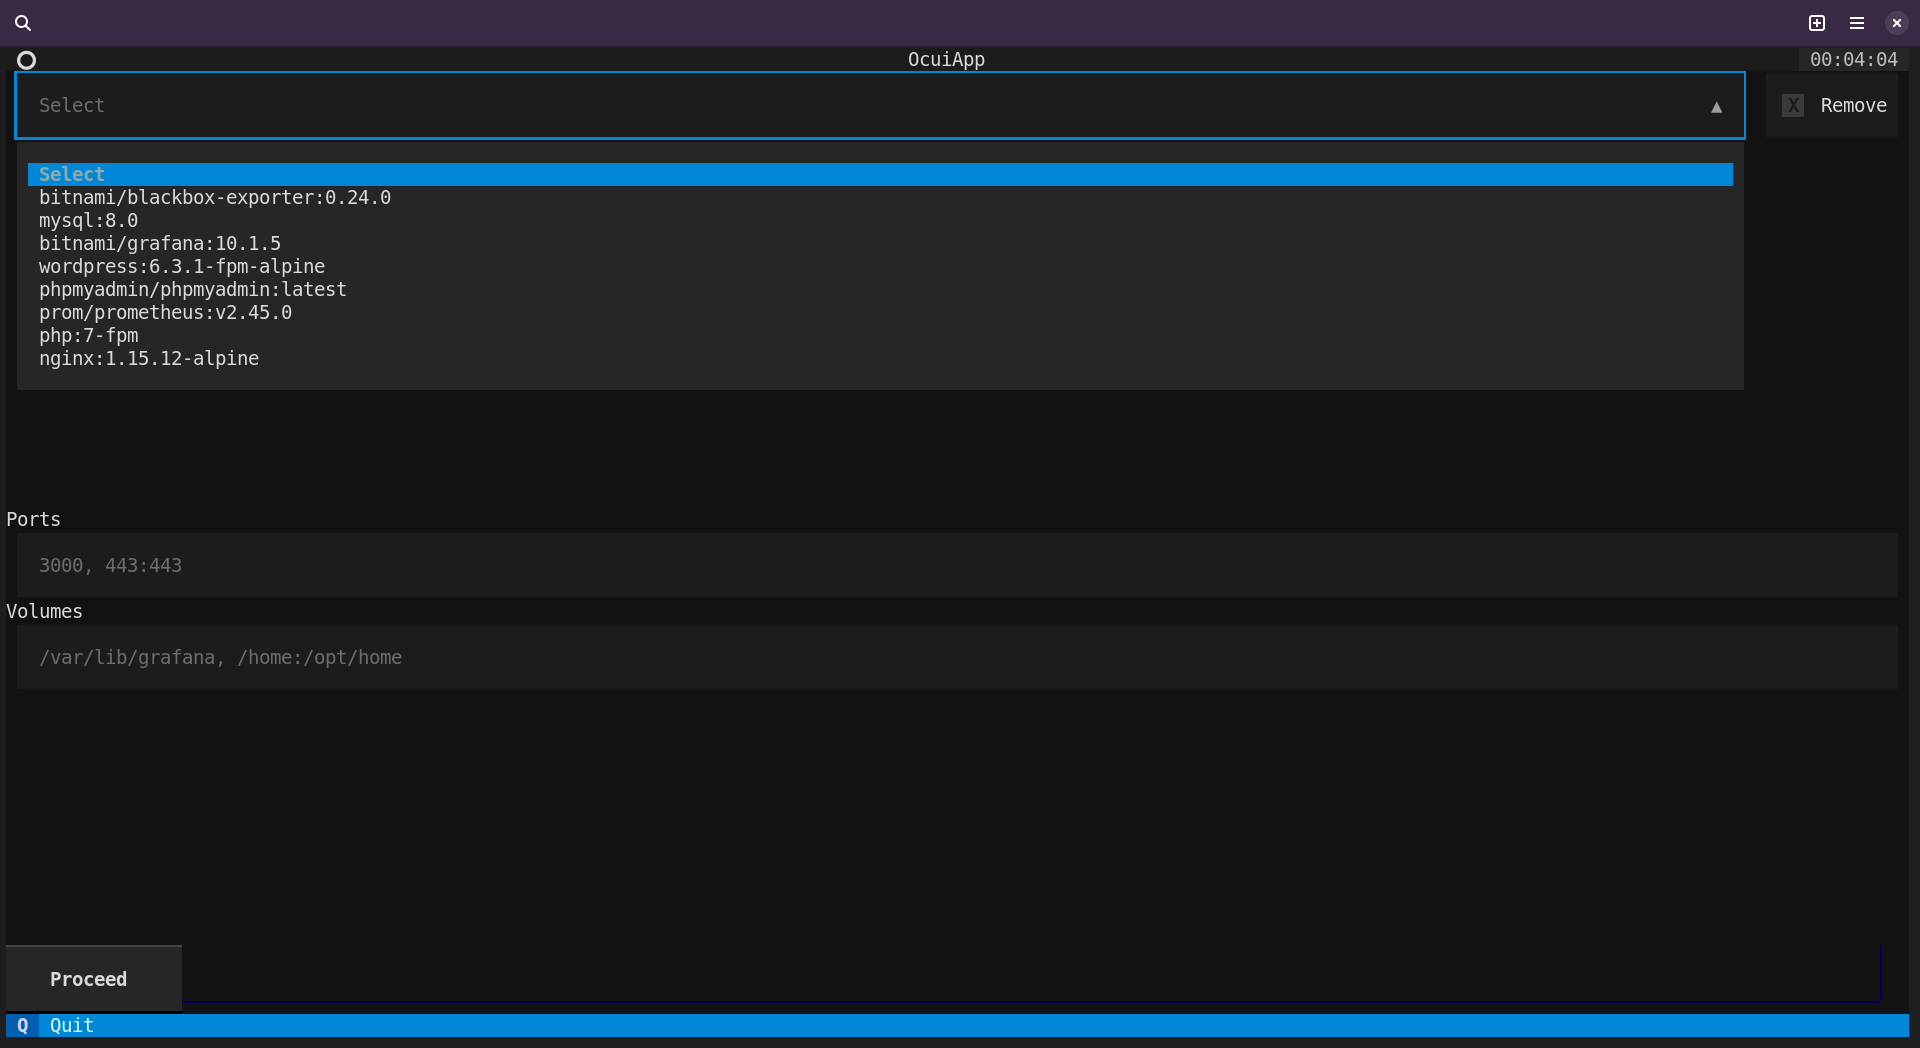
Task: Choose the highlighted Select option
Action: pos(880,174)
